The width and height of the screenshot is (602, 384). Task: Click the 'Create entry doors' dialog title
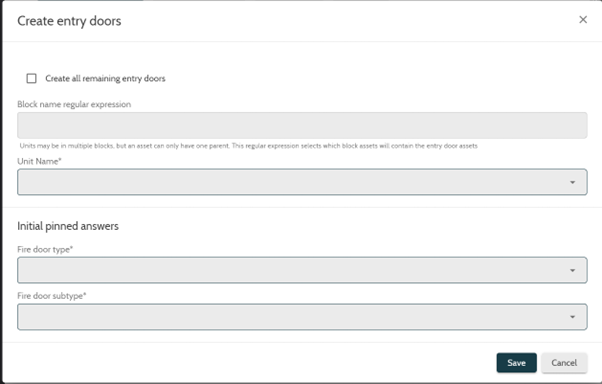(69, 21)
